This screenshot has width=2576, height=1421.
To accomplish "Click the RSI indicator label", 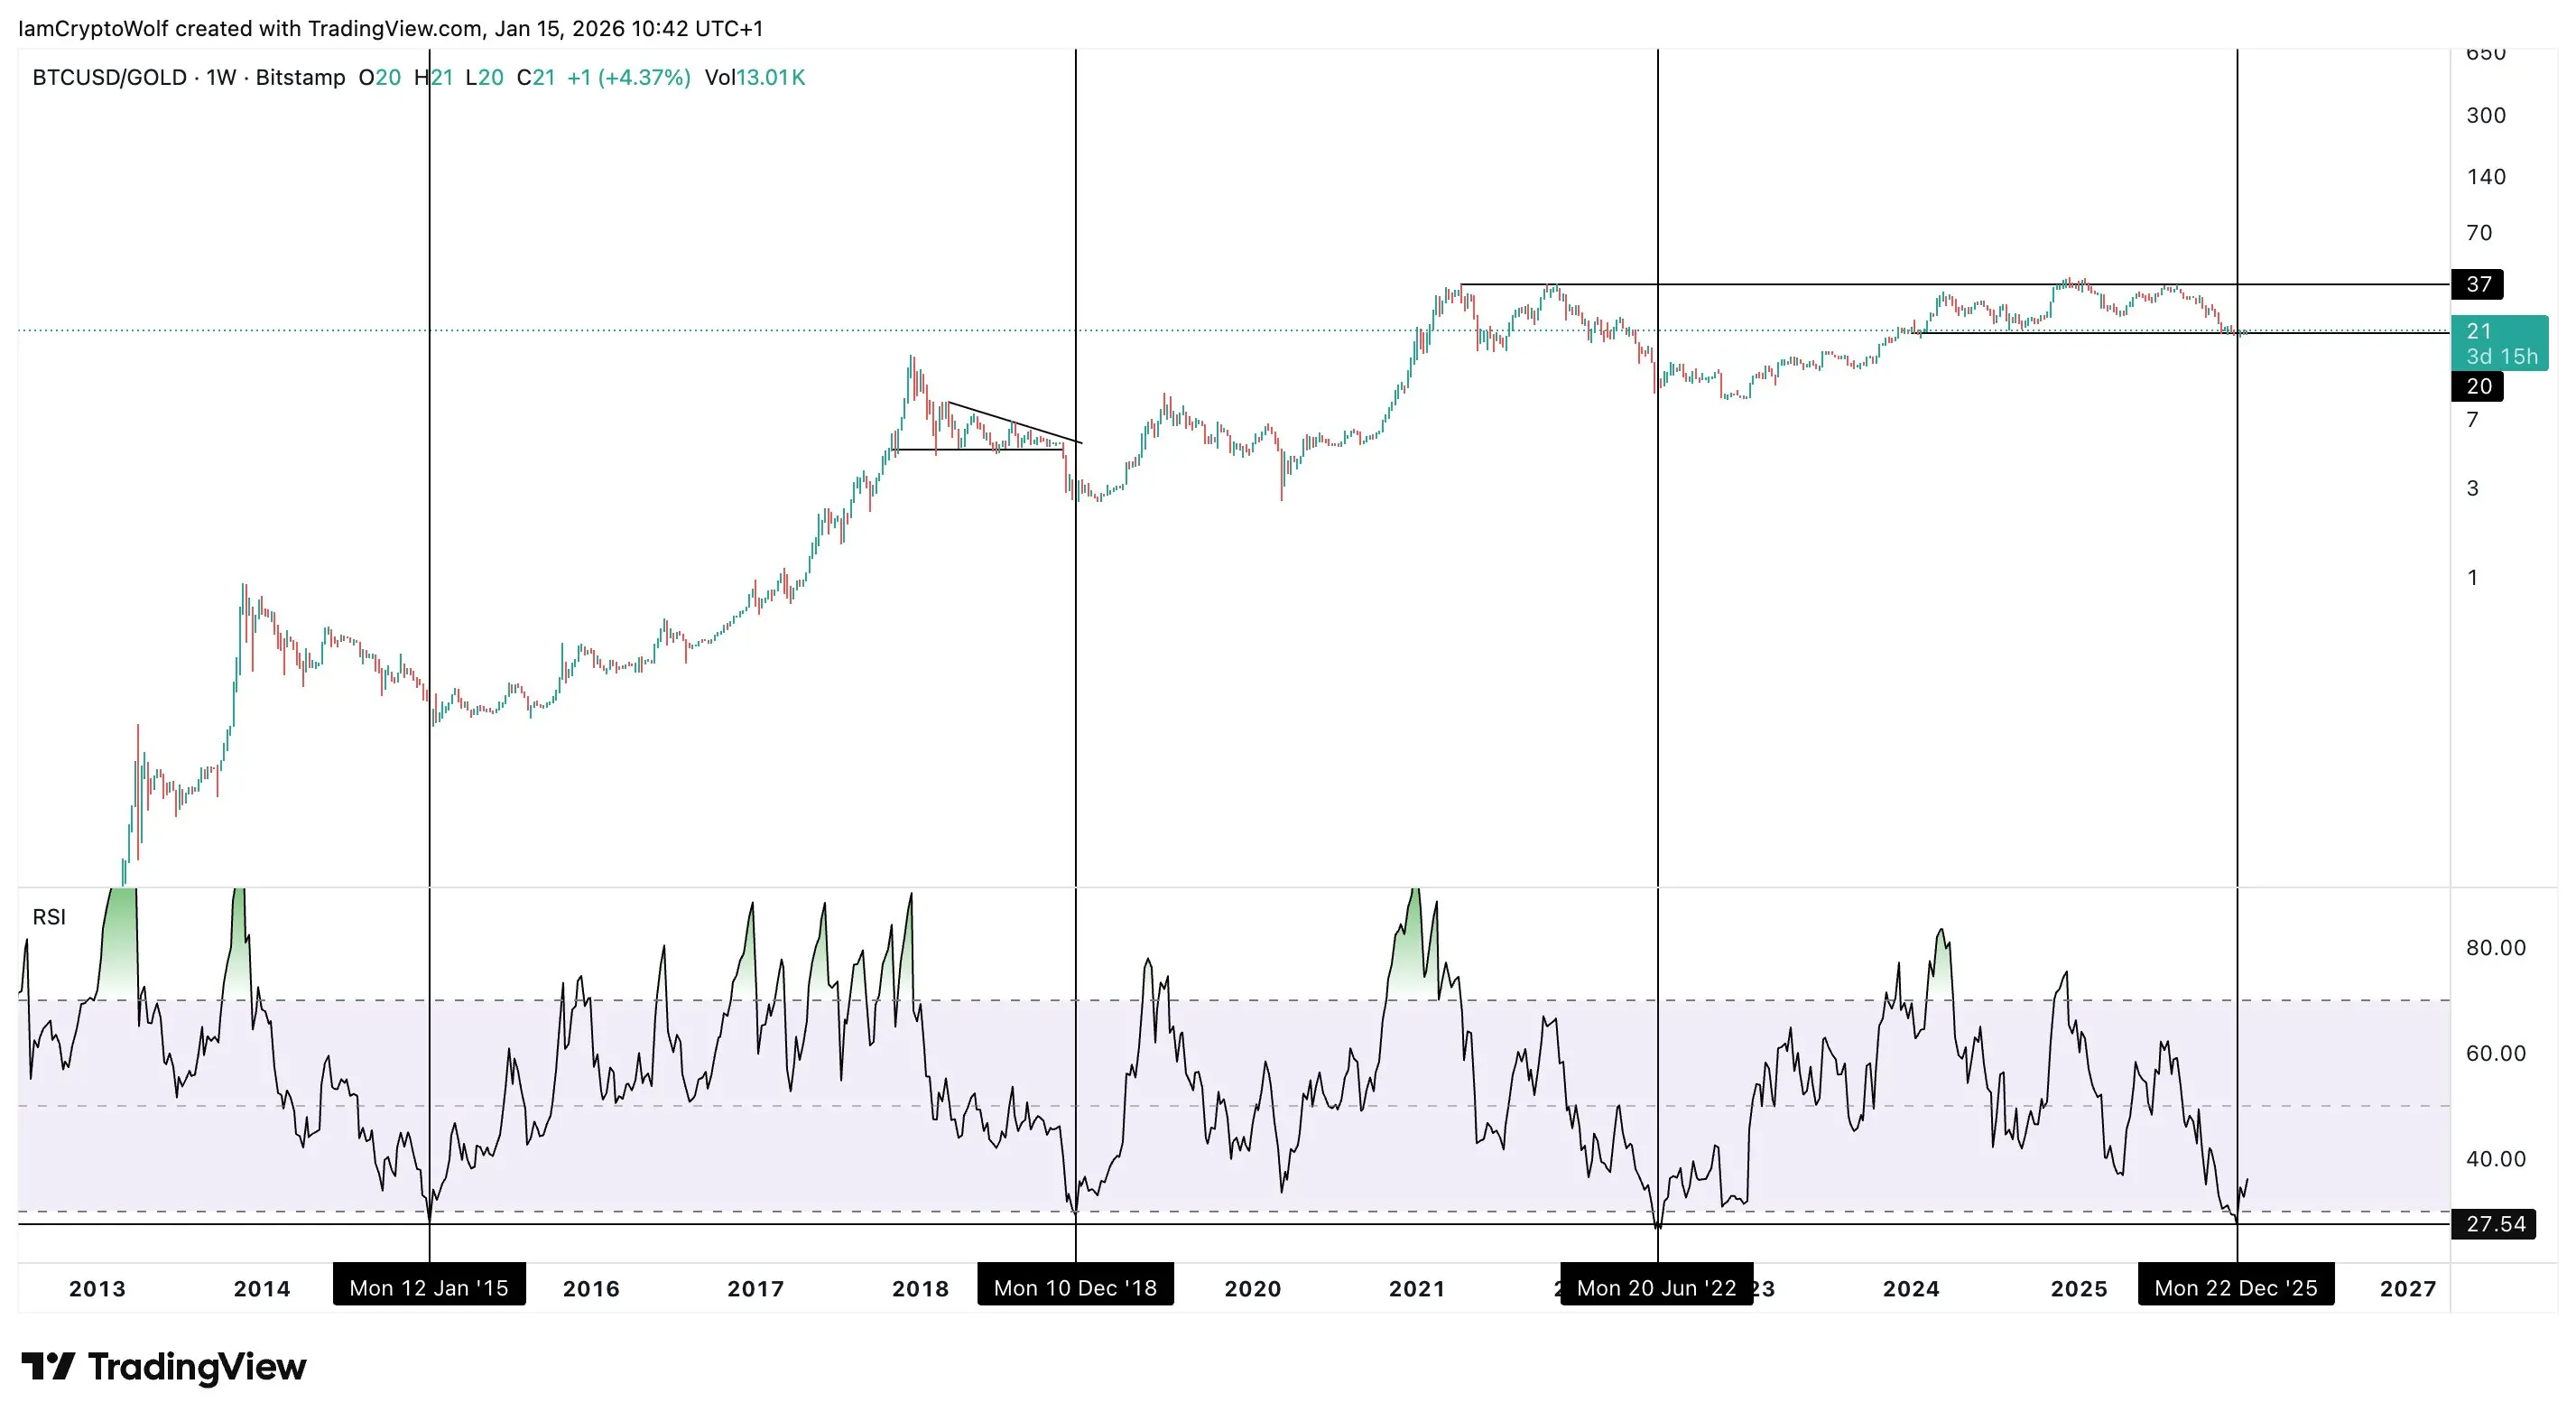I will pos(49,917).
